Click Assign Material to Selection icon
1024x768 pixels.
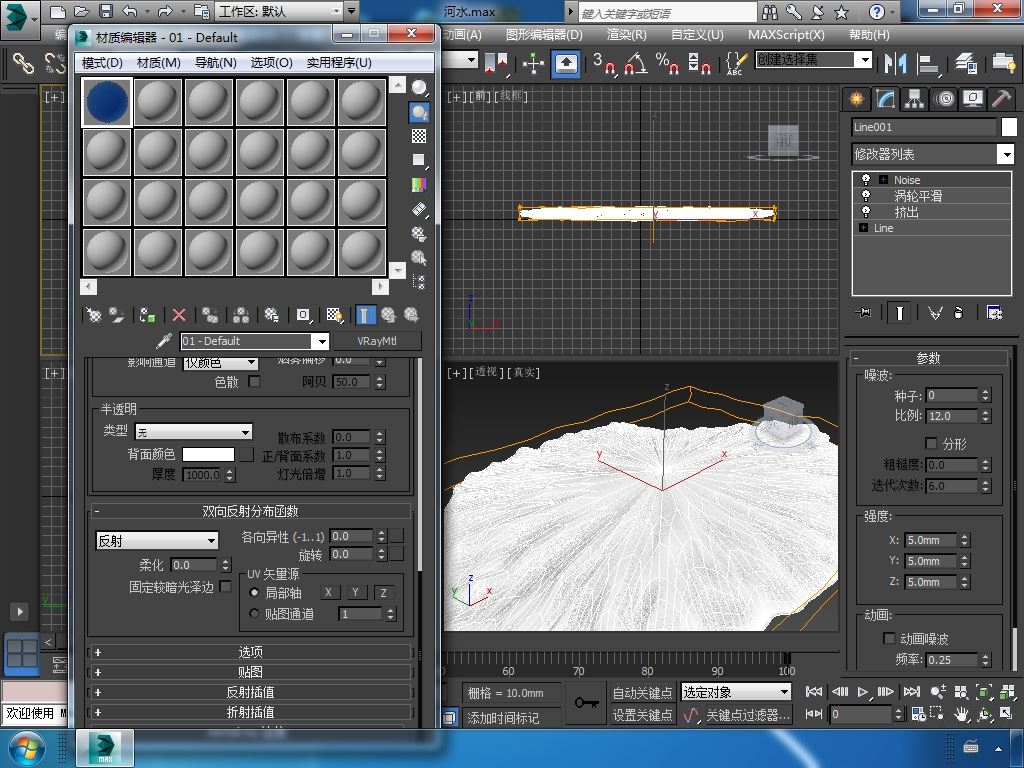tap(148, 315)
